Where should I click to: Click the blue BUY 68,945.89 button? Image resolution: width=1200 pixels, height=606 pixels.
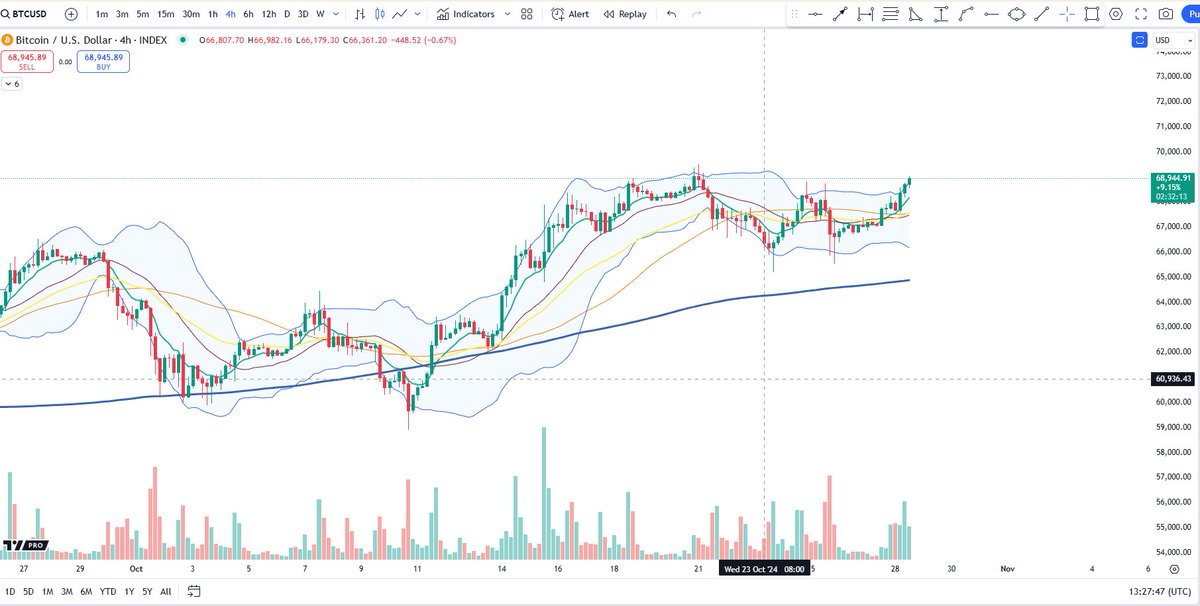coord(102,62)
